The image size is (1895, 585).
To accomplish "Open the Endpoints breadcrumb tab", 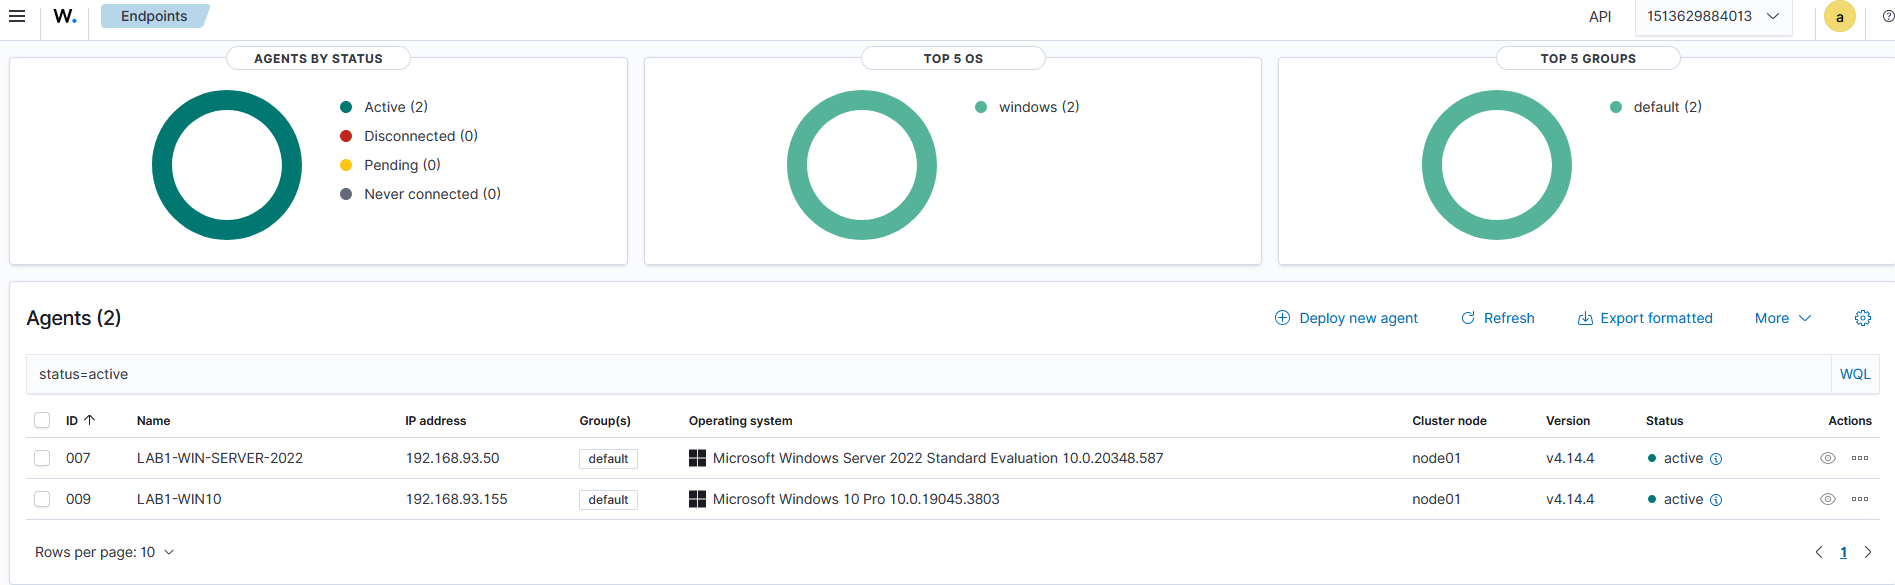I will pyautogui.click(x=154, y=16).
